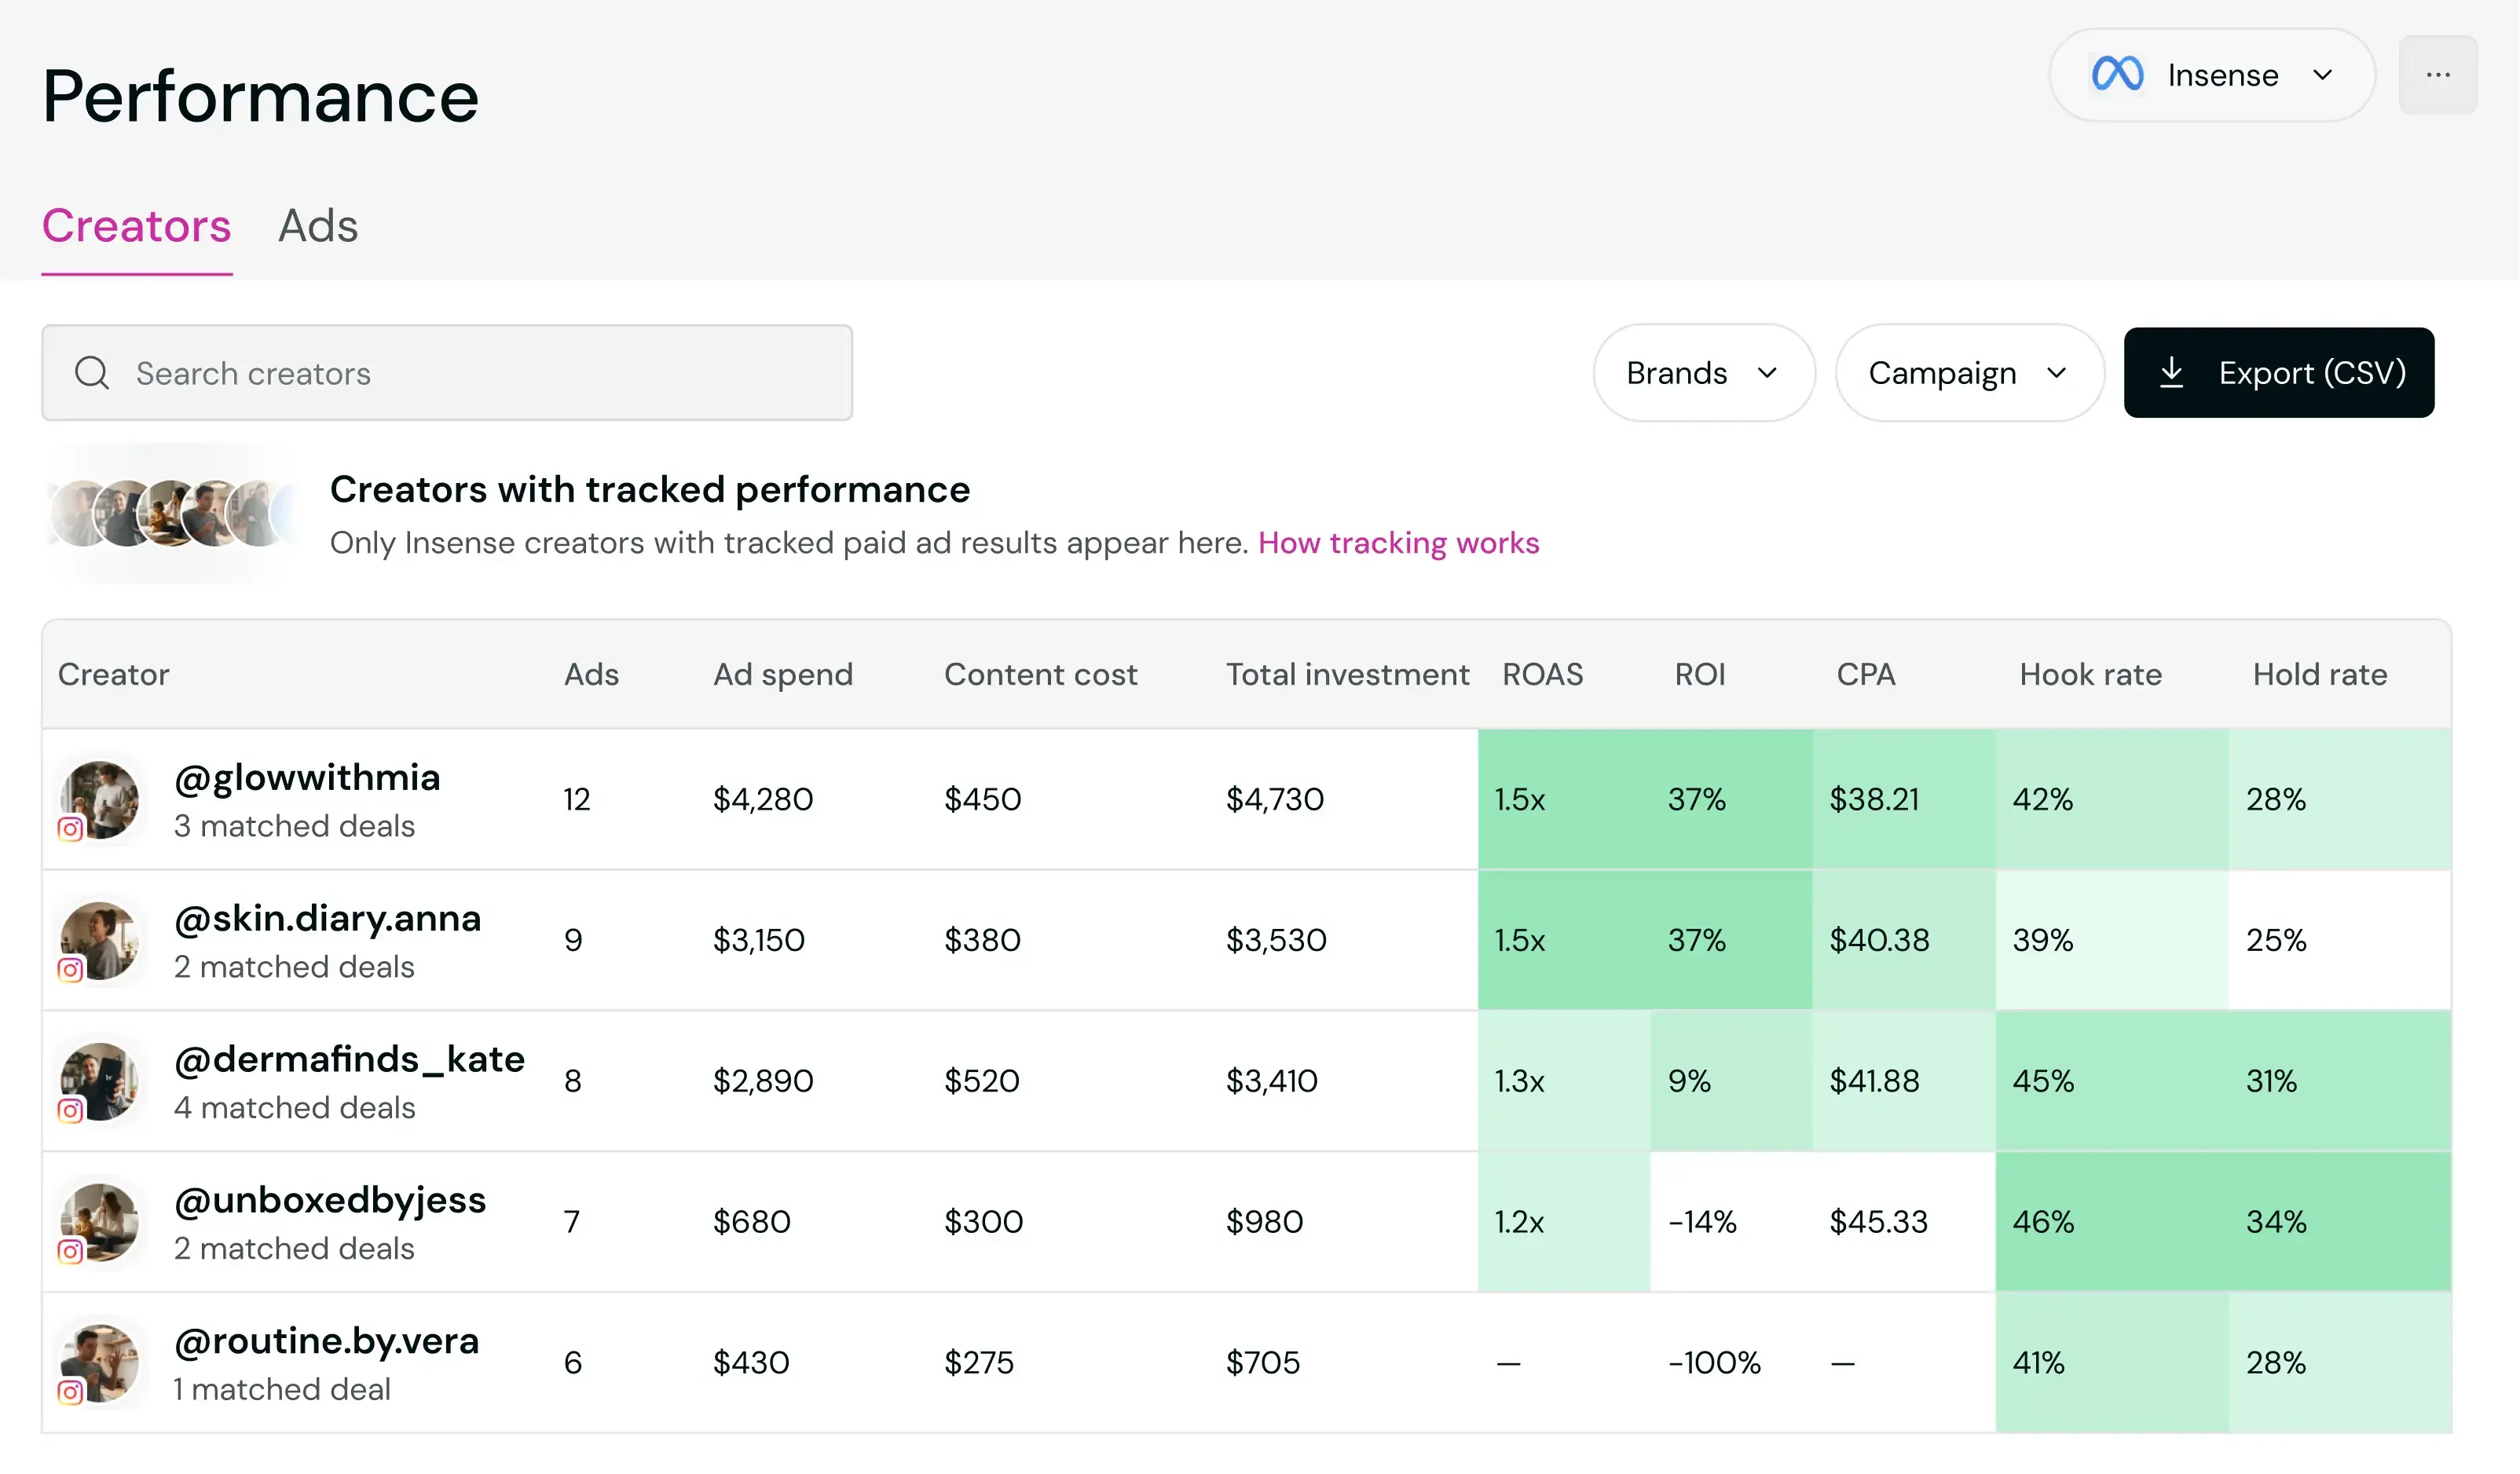Sort by the ROAS column header

point(1542,675)
